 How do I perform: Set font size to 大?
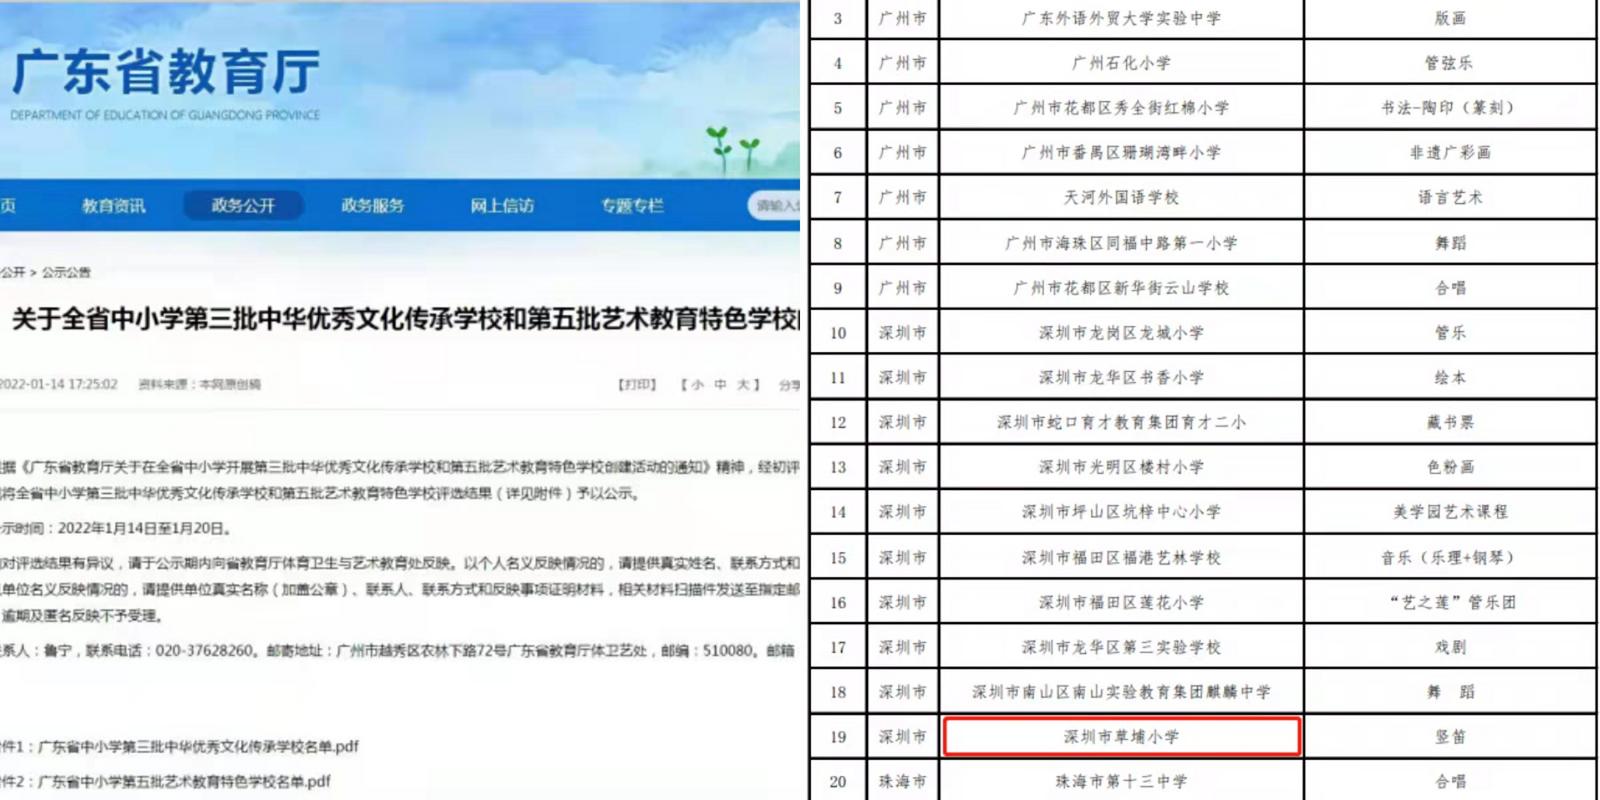(x=743, y=385)
